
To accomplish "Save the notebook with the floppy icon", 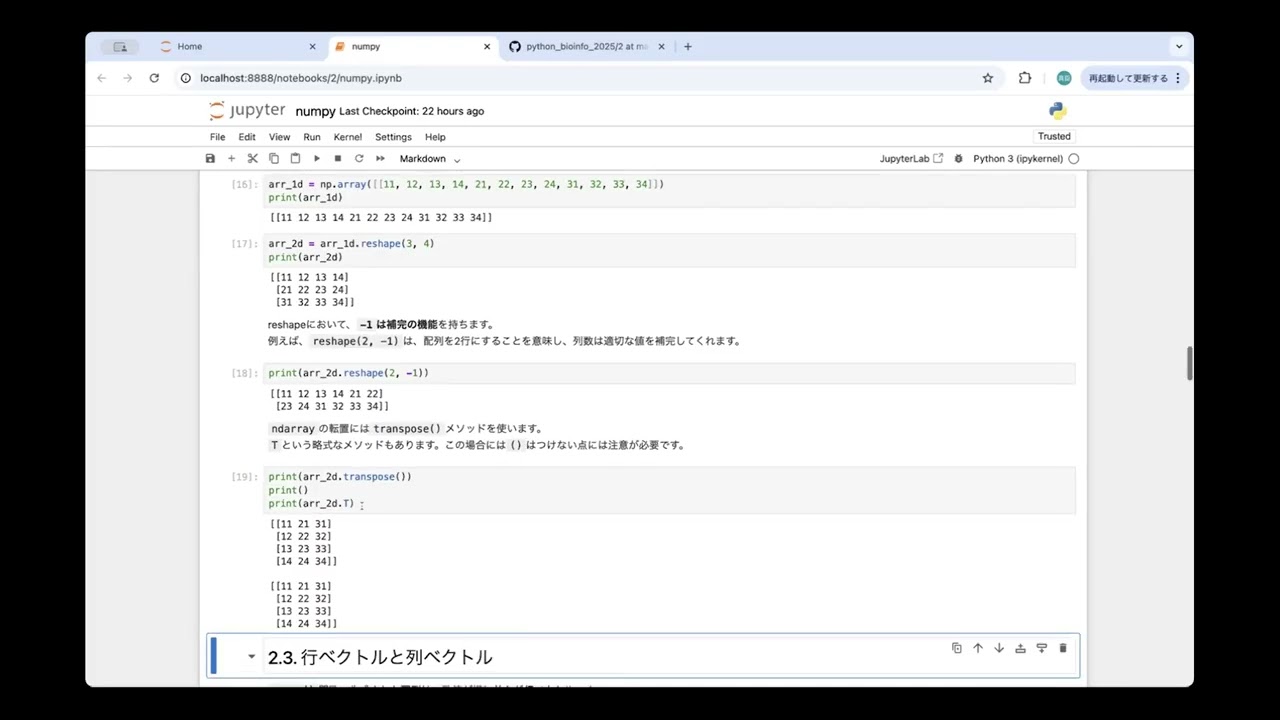I will click(210, 159).
